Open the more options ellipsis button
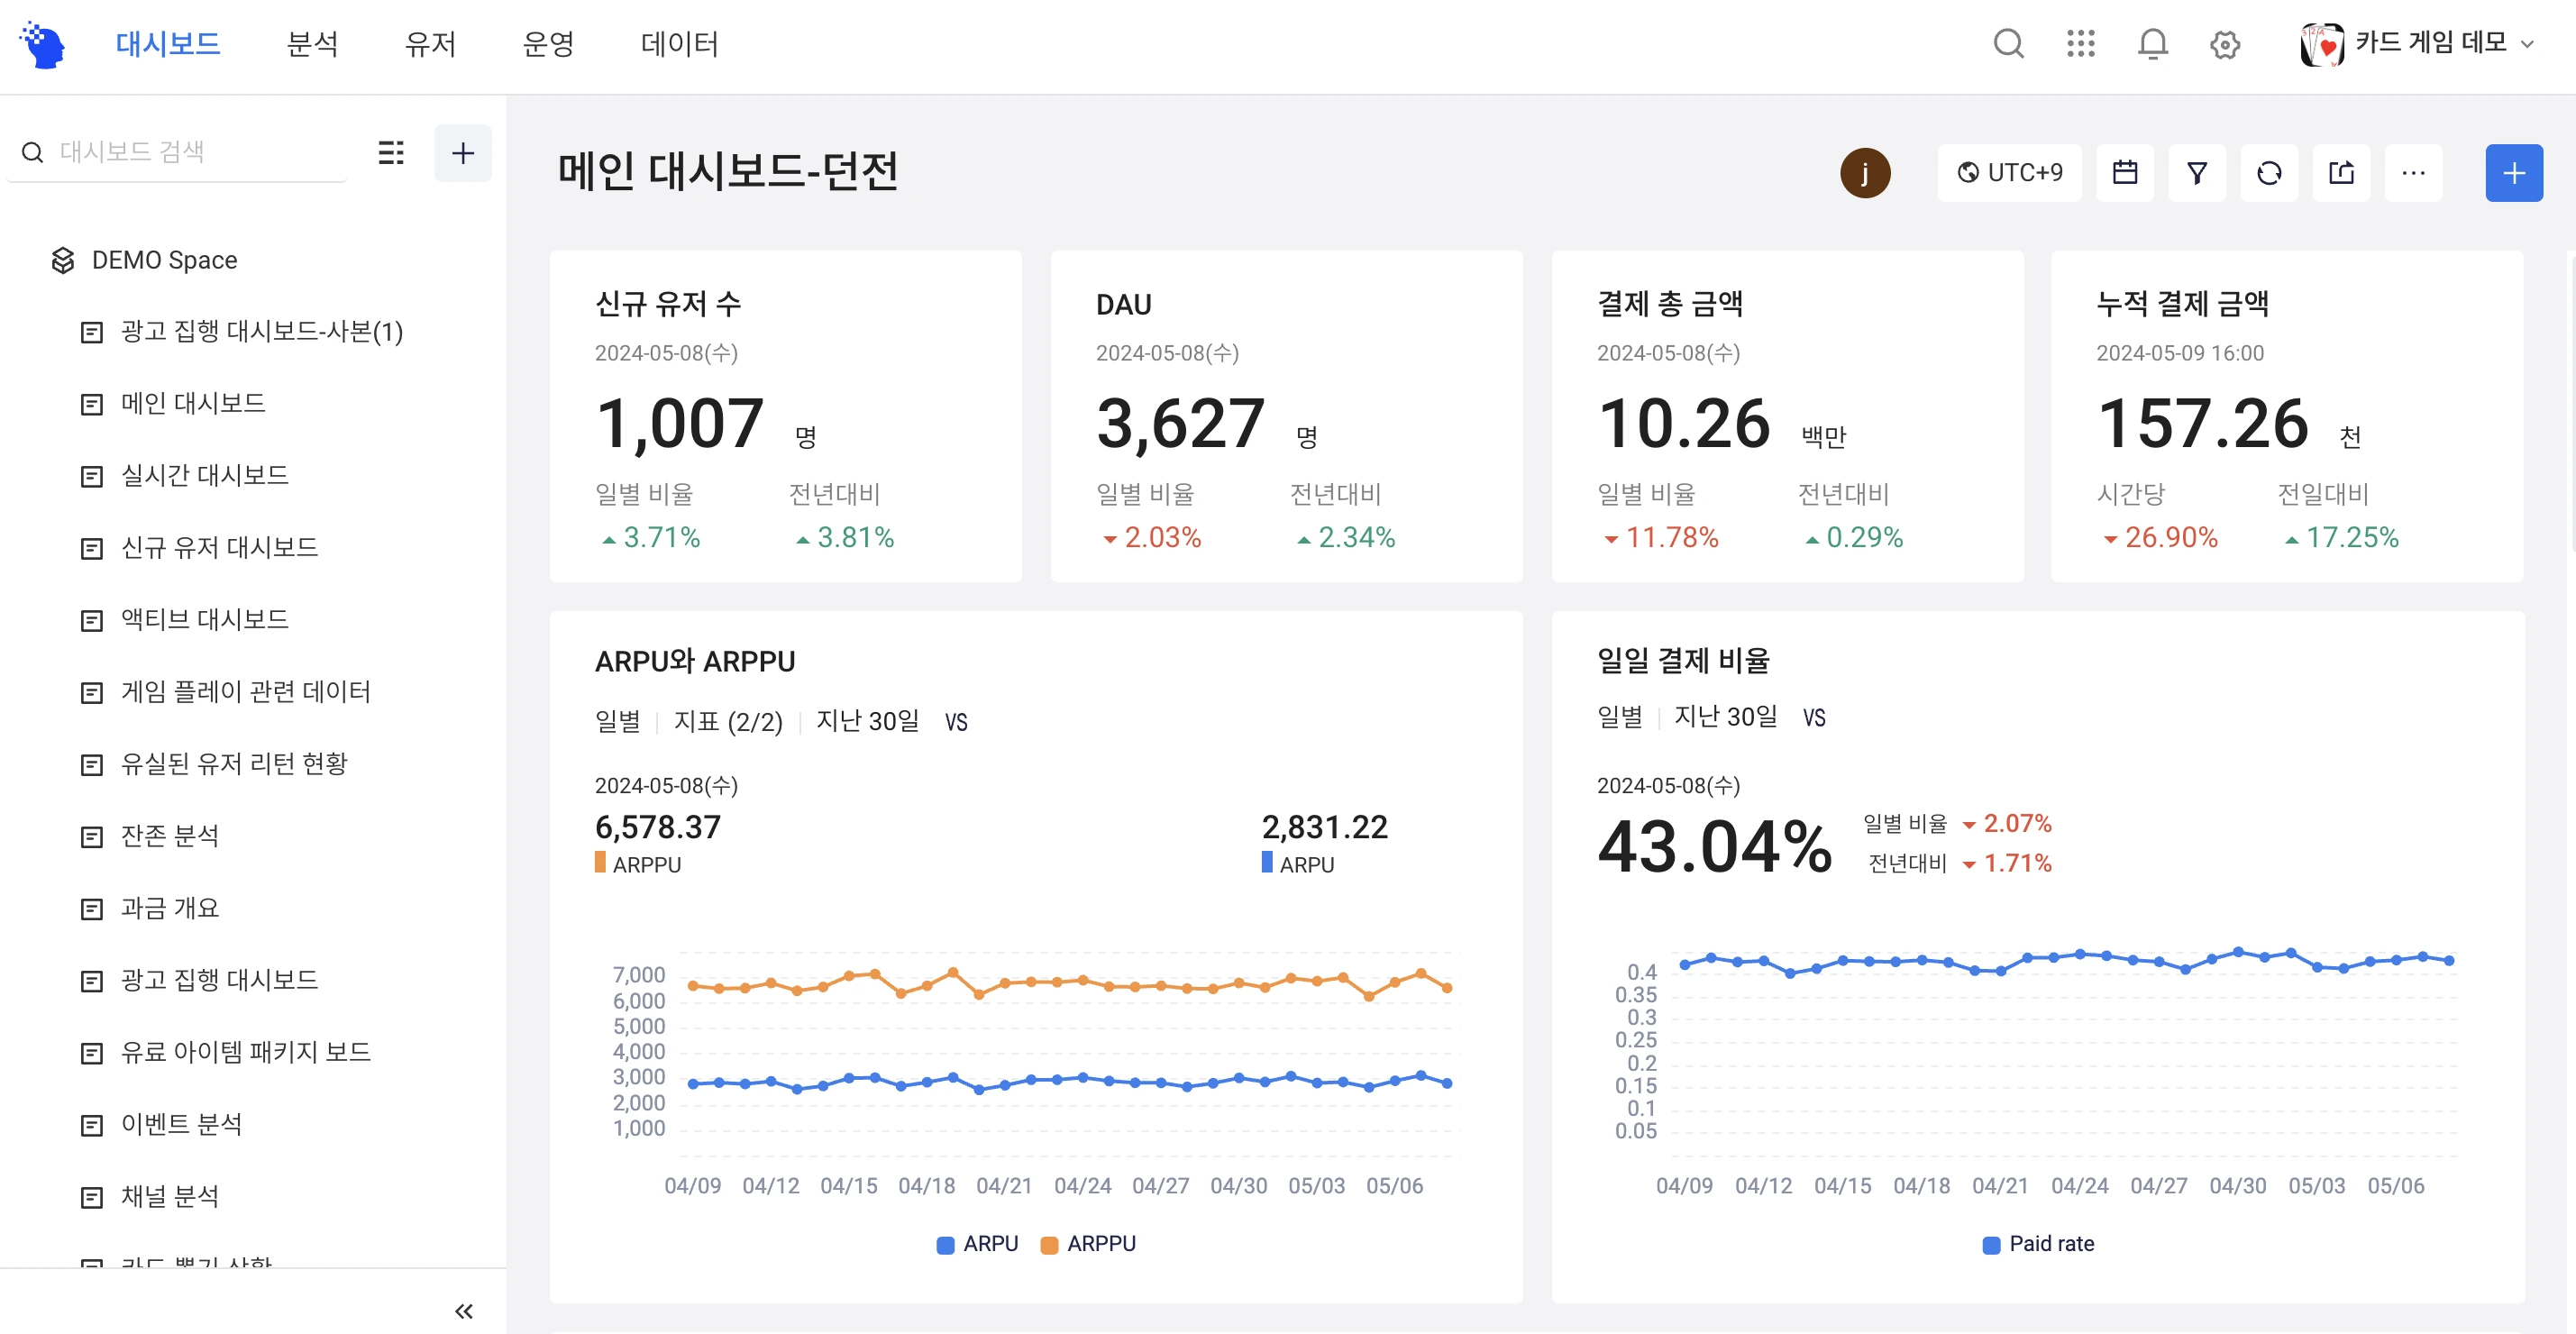 (x=2413, y=173)
